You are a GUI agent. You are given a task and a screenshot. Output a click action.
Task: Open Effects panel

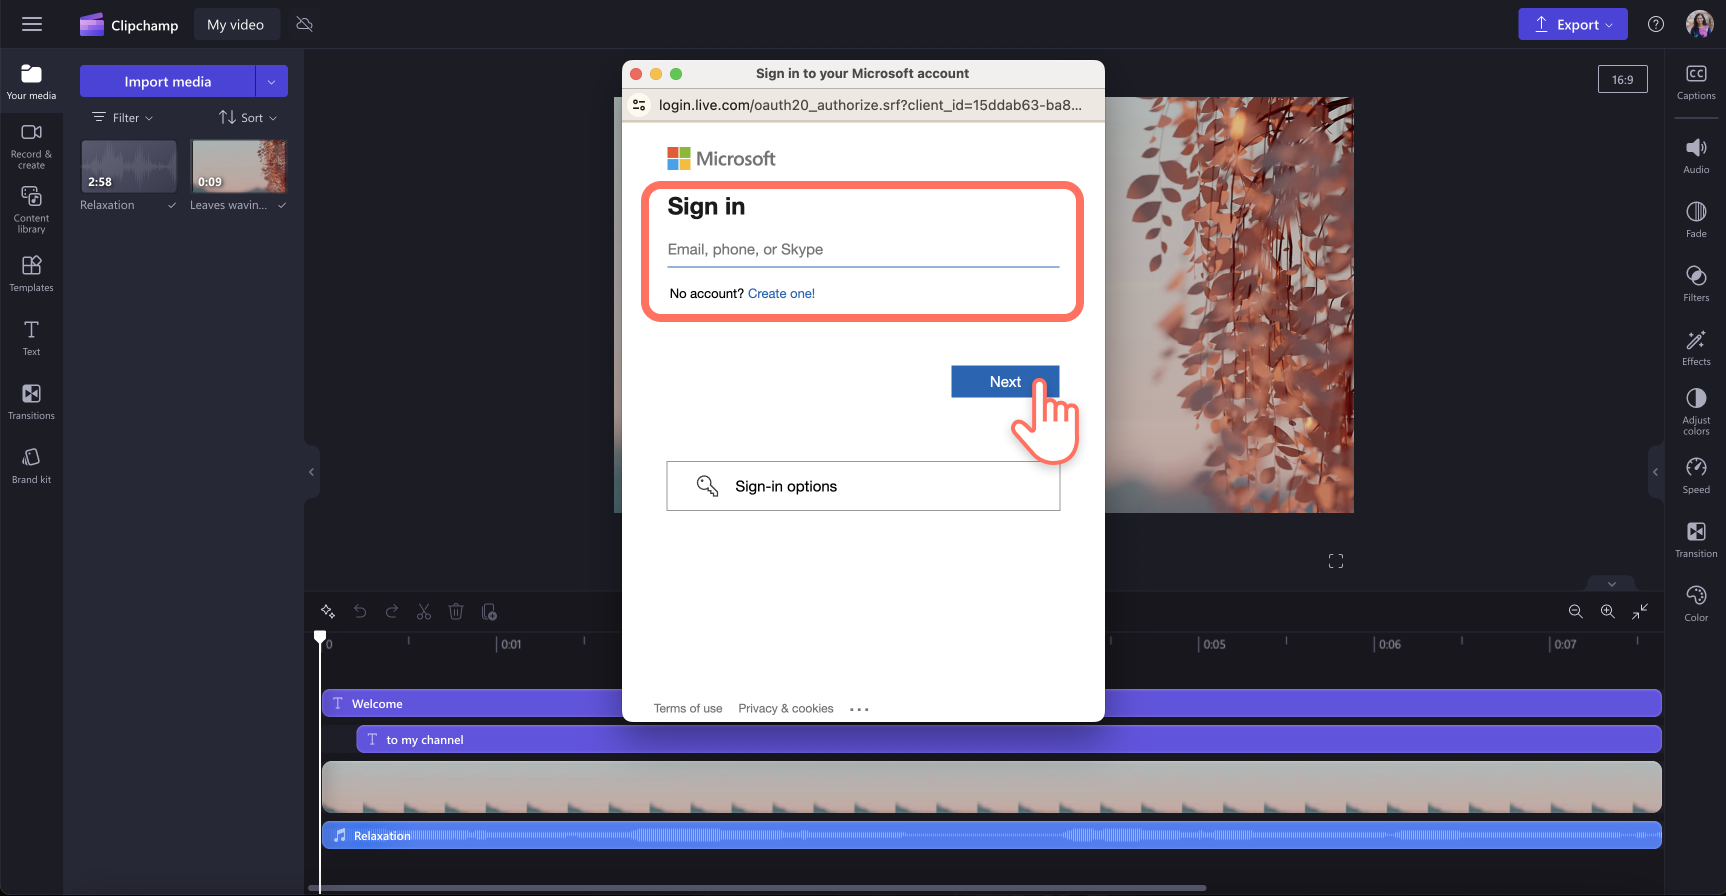pos(1696,348)
